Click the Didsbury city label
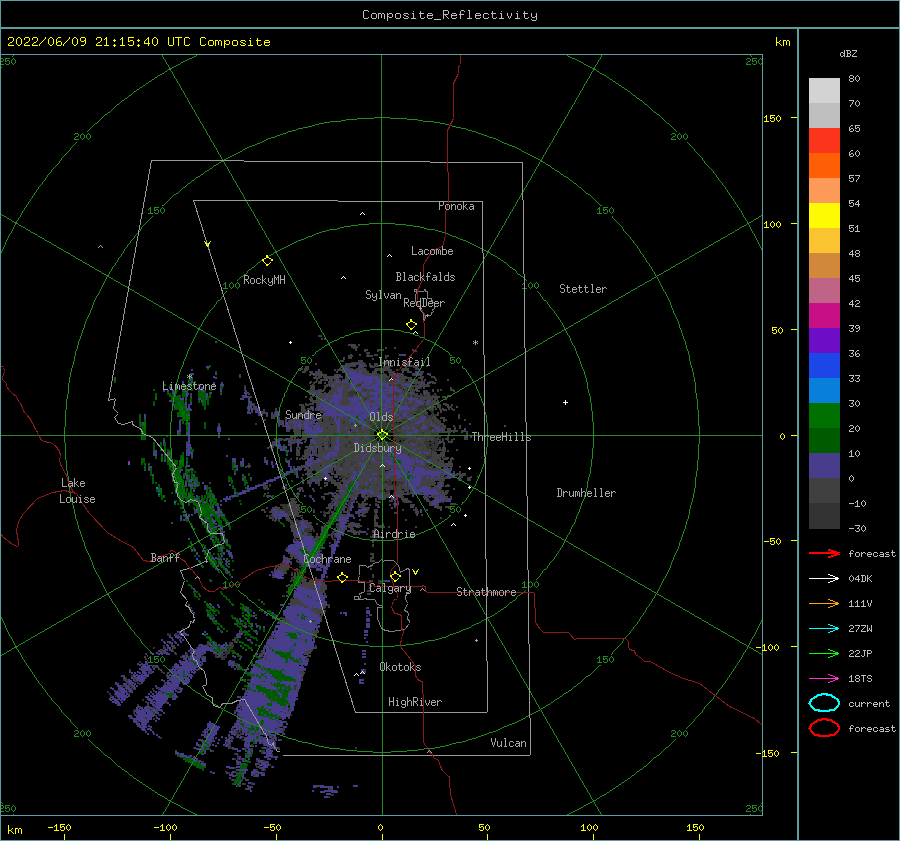Image resolution: width=900 pixels, height=841 pixels. [x=378, y=448]
